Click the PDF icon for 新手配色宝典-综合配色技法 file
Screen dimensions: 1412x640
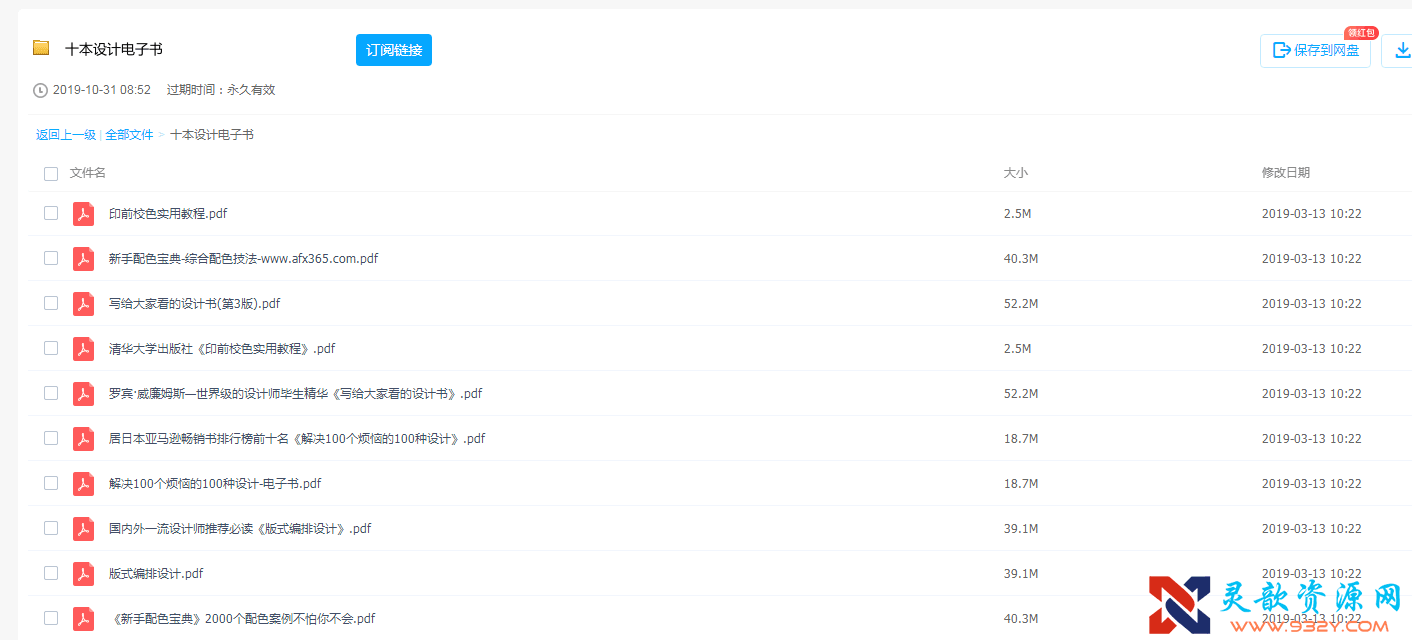pos(83,259)
